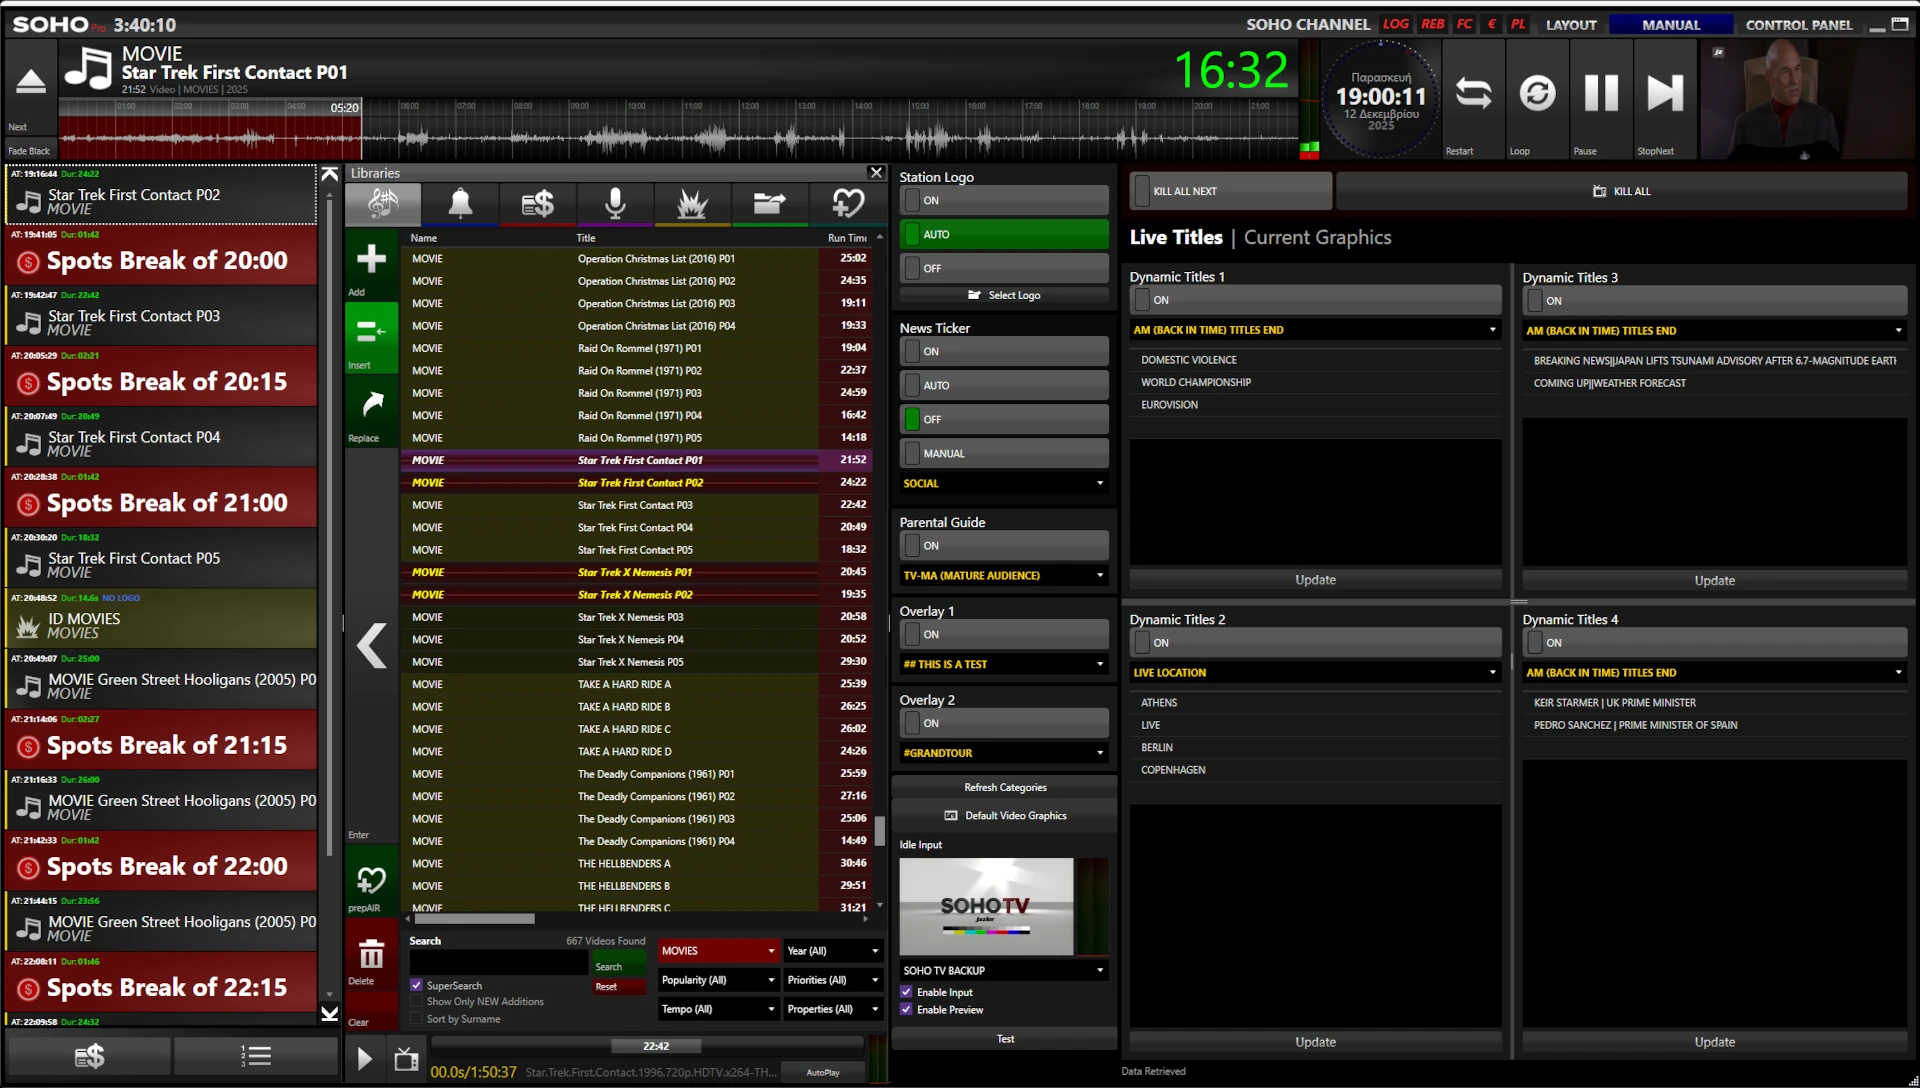The image size is (1920, 1088).
Task: Pause the current playback
Action: [1601, 94]
